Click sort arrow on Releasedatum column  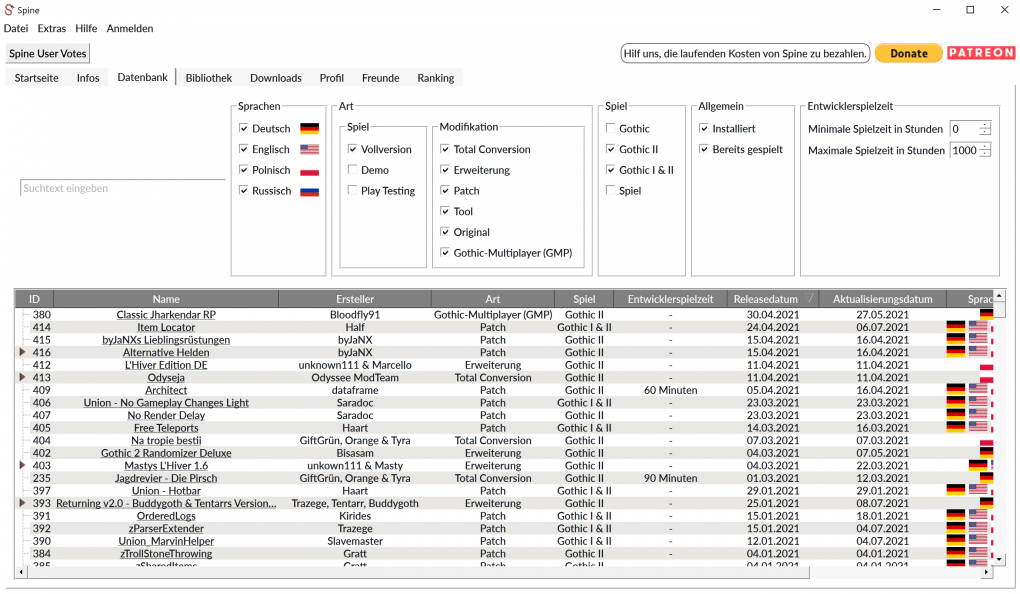pos(809,299)
